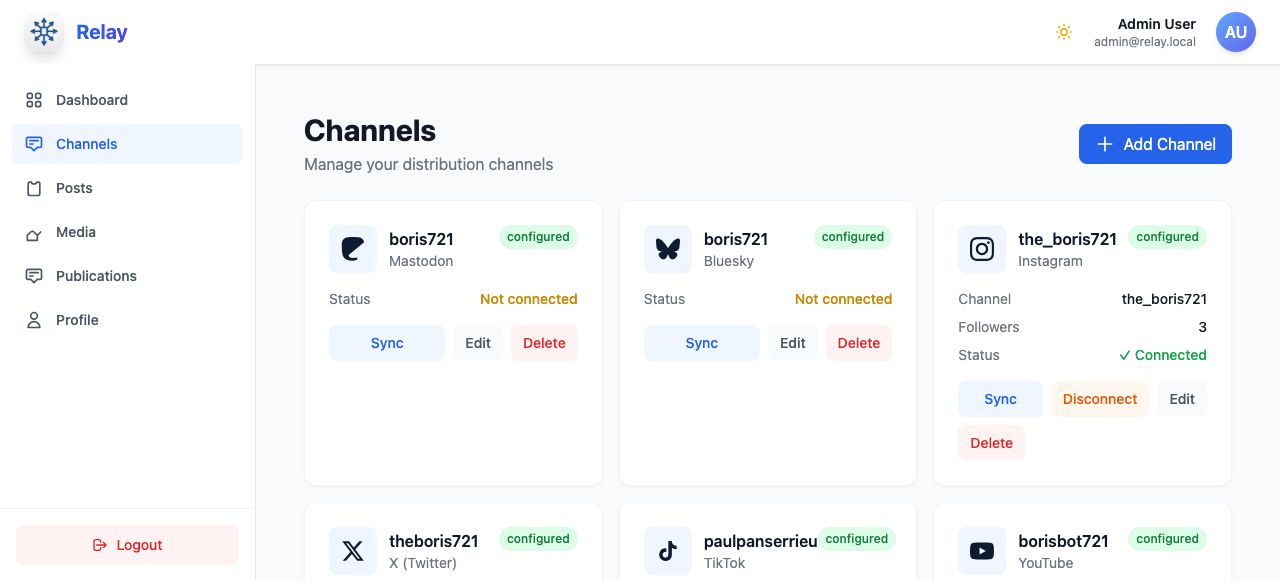Viewport: 1280px width, 581px height.
Task: Click the Relay snowflake logo
Action: [44, 32]
